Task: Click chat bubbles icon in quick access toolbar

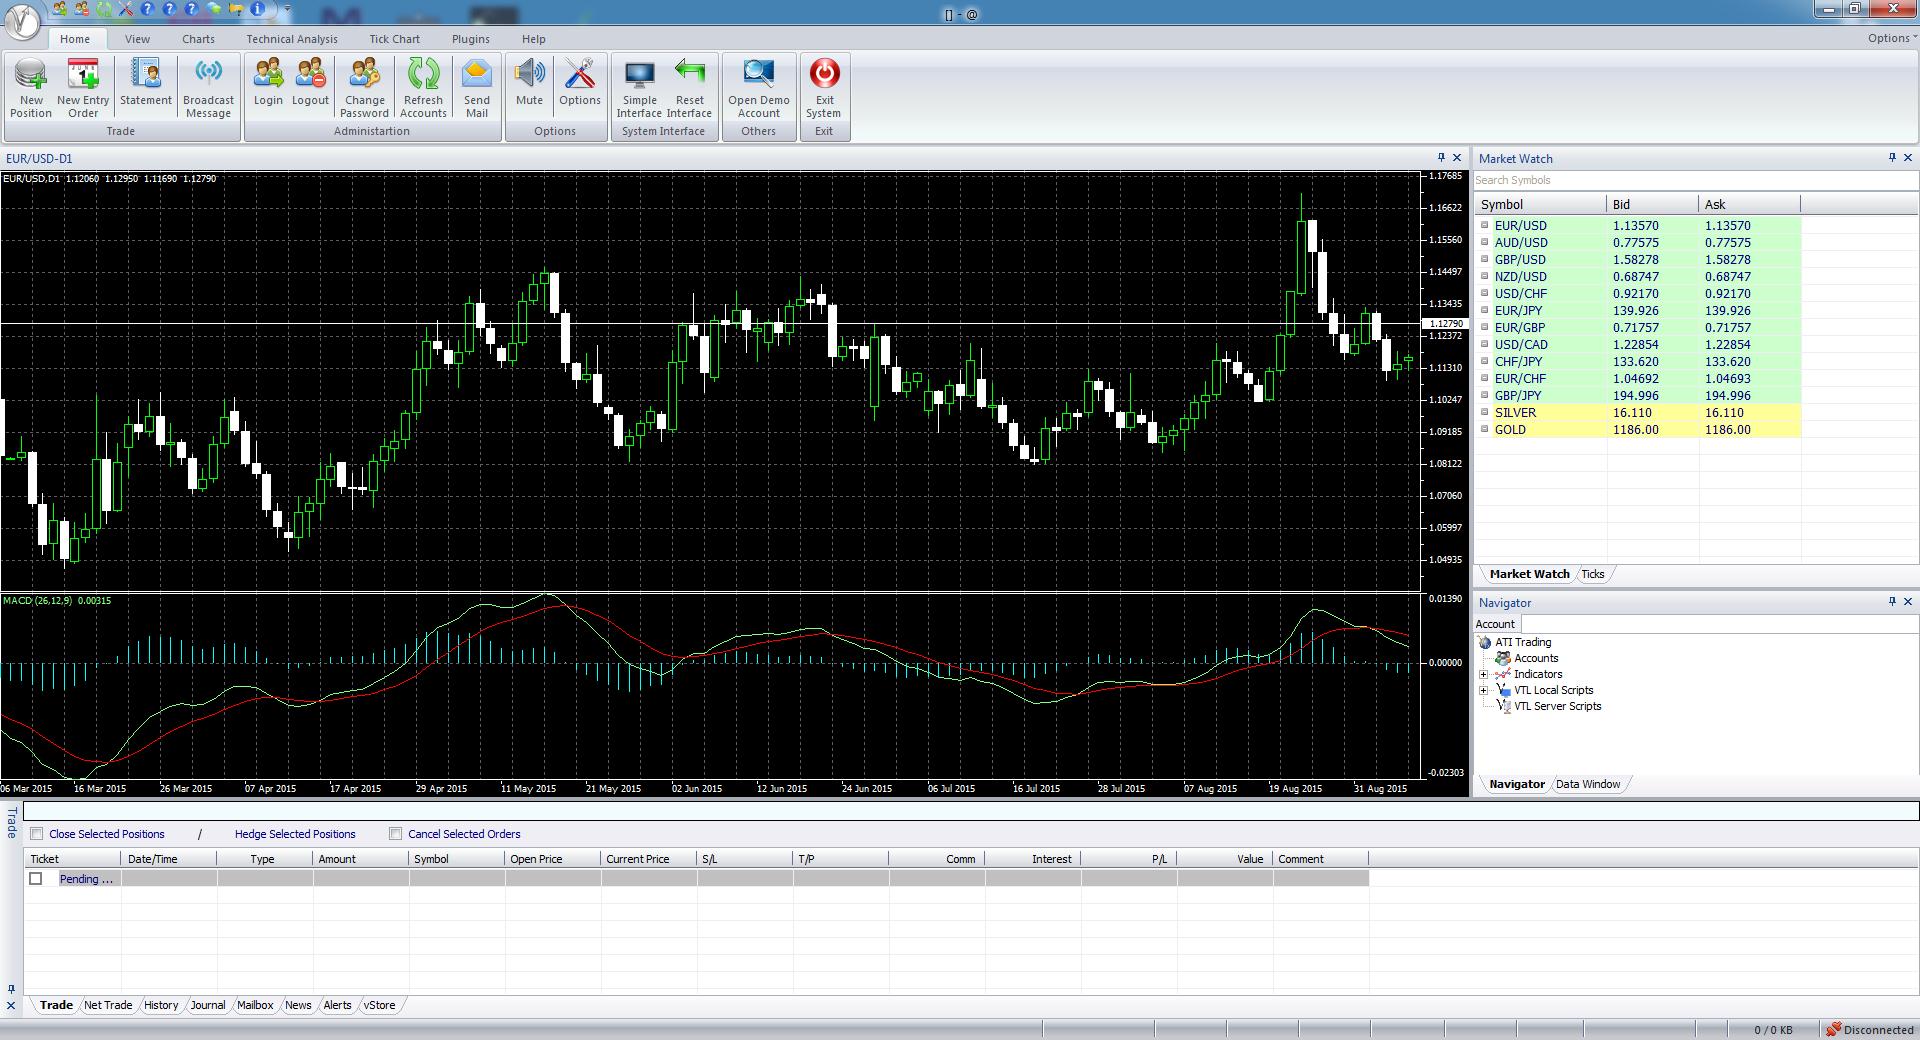Action: pos(214,8)
